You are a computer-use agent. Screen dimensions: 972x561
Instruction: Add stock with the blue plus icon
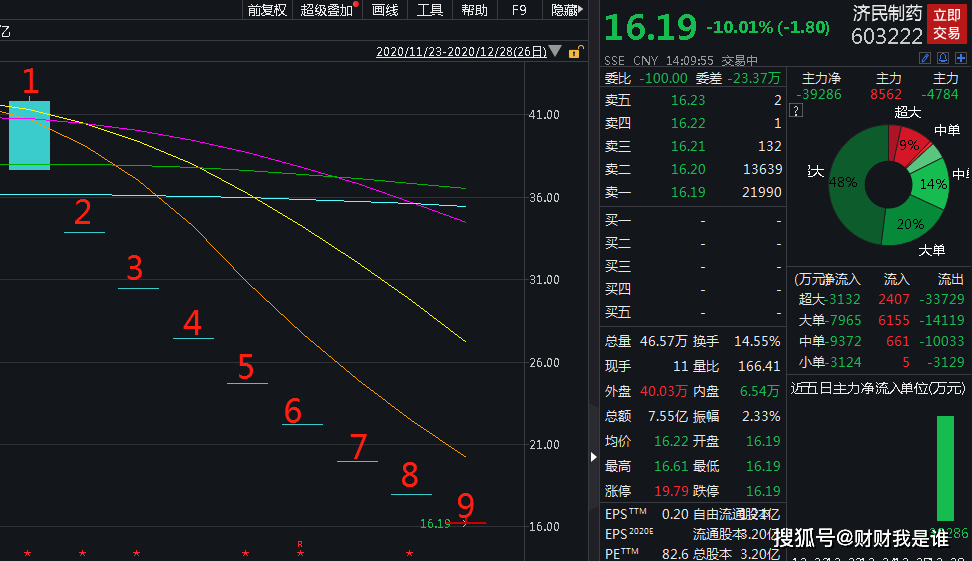(x=960, y=59)
